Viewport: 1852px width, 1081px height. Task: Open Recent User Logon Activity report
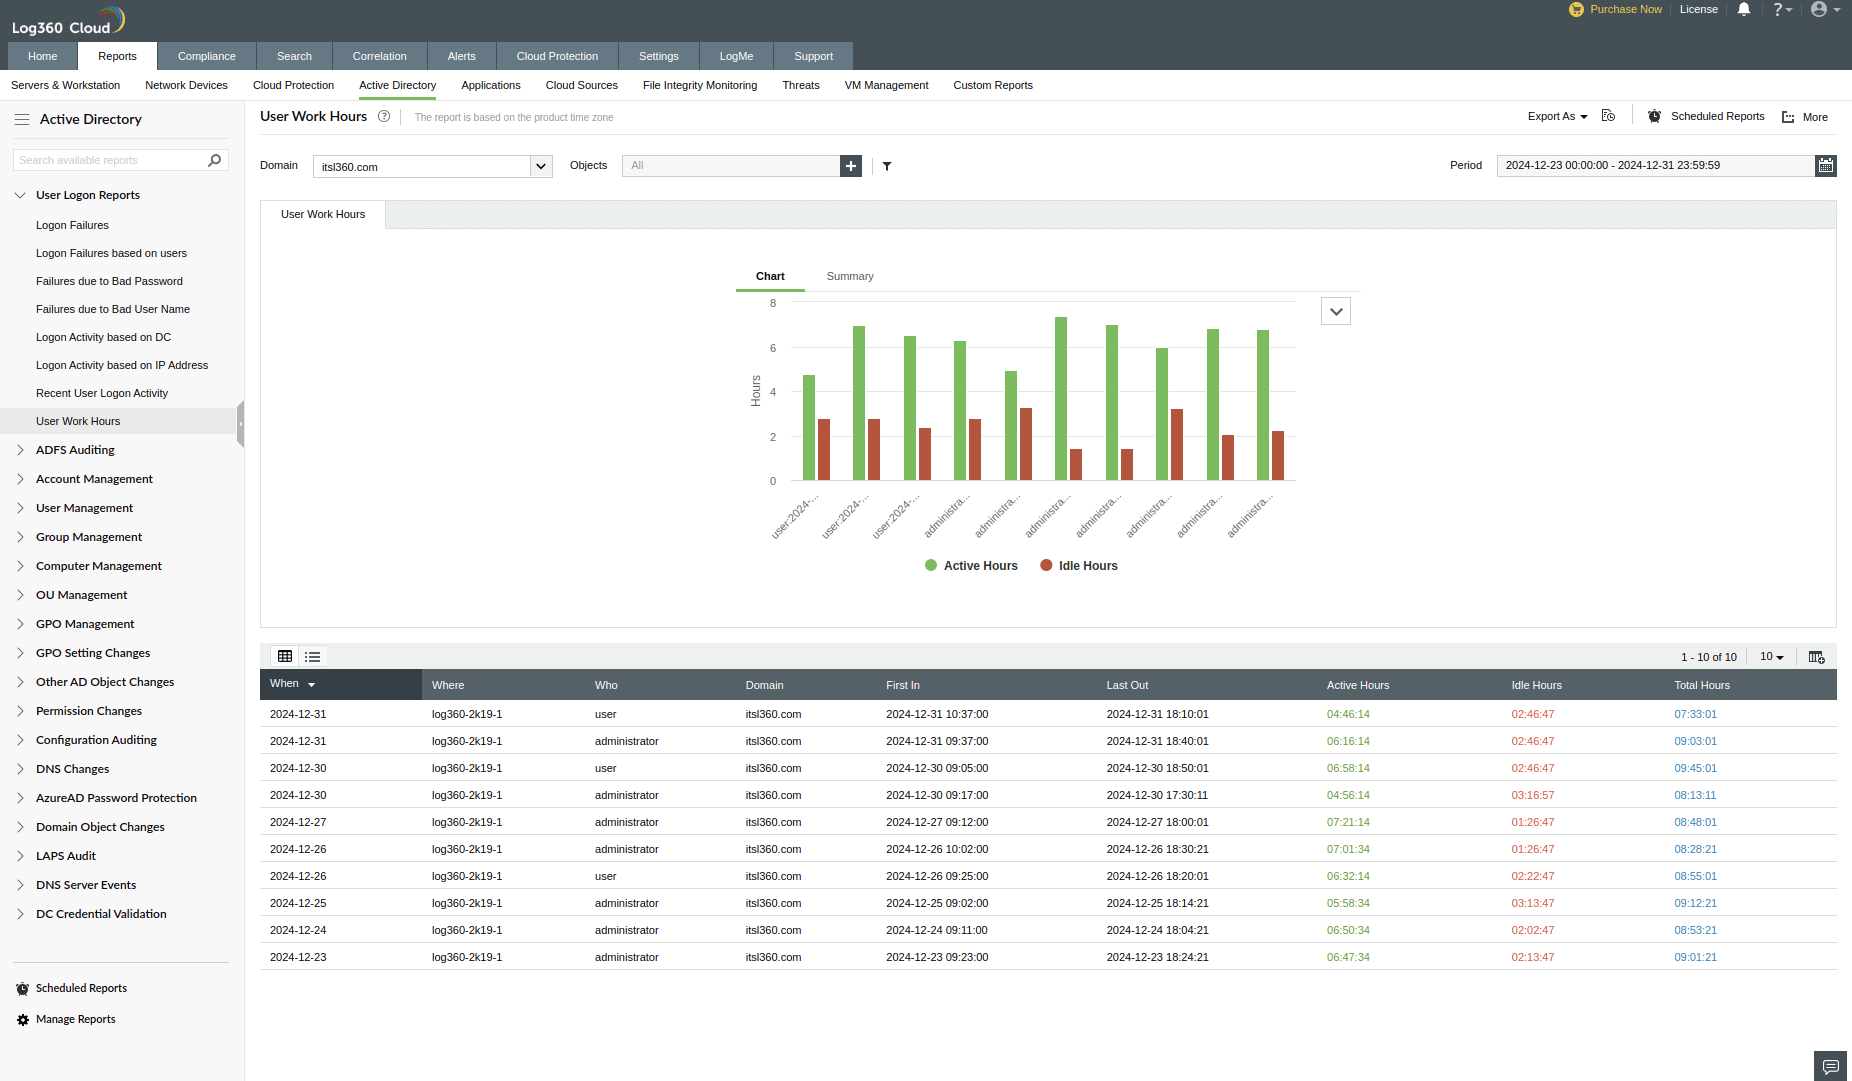102,394
